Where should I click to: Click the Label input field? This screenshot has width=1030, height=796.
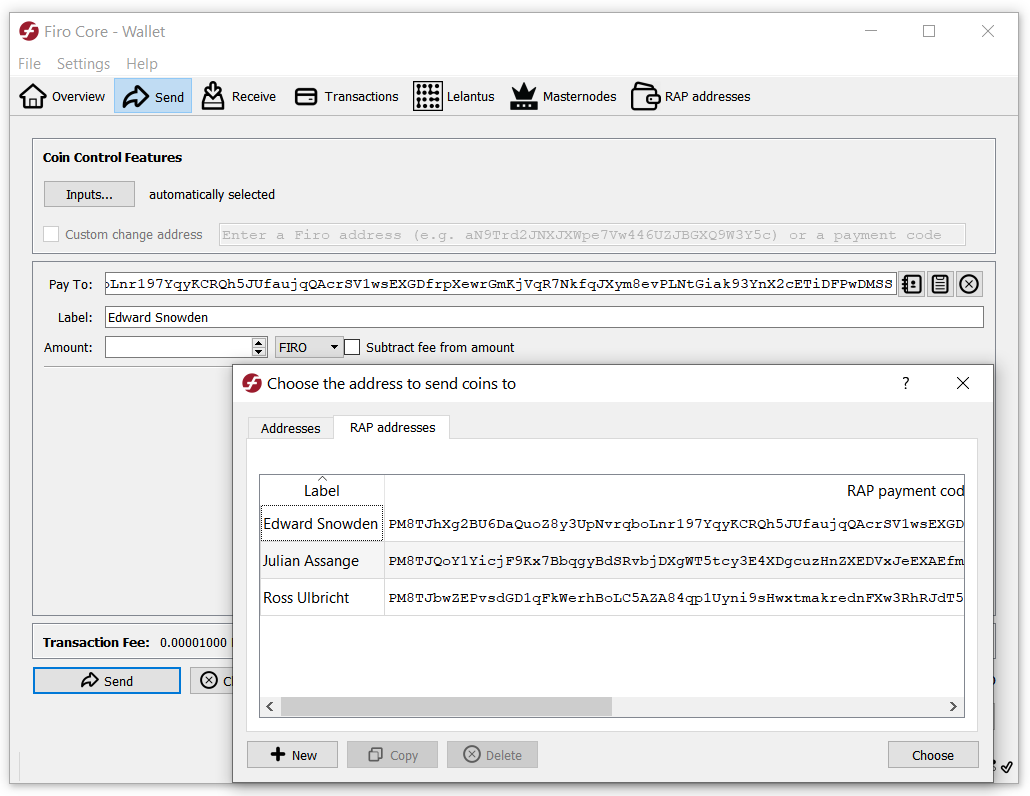(x=544, y=317)
